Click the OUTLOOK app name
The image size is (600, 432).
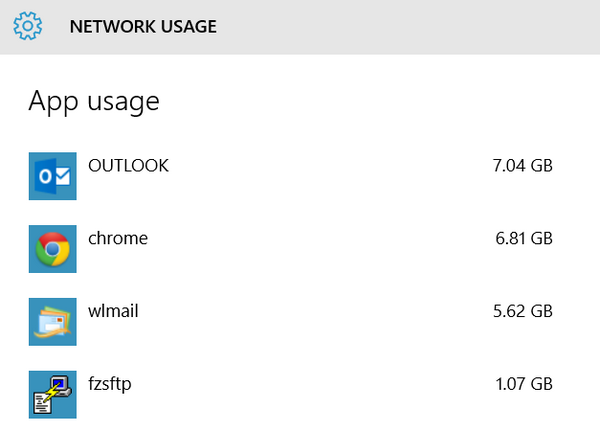point(128,166)
